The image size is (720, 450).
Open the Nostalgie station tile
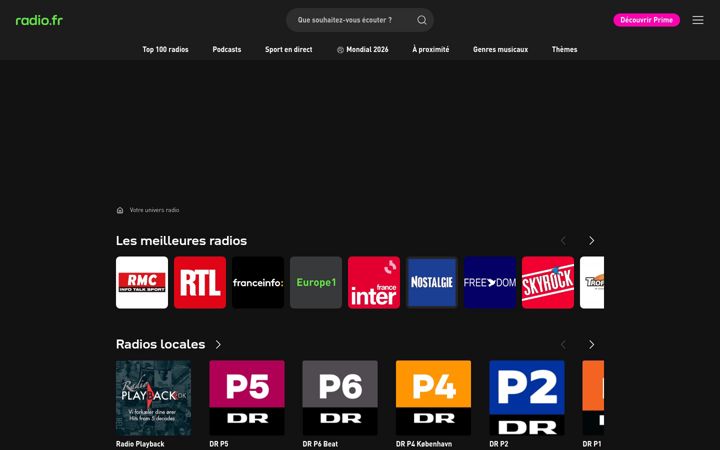(432, 282)
